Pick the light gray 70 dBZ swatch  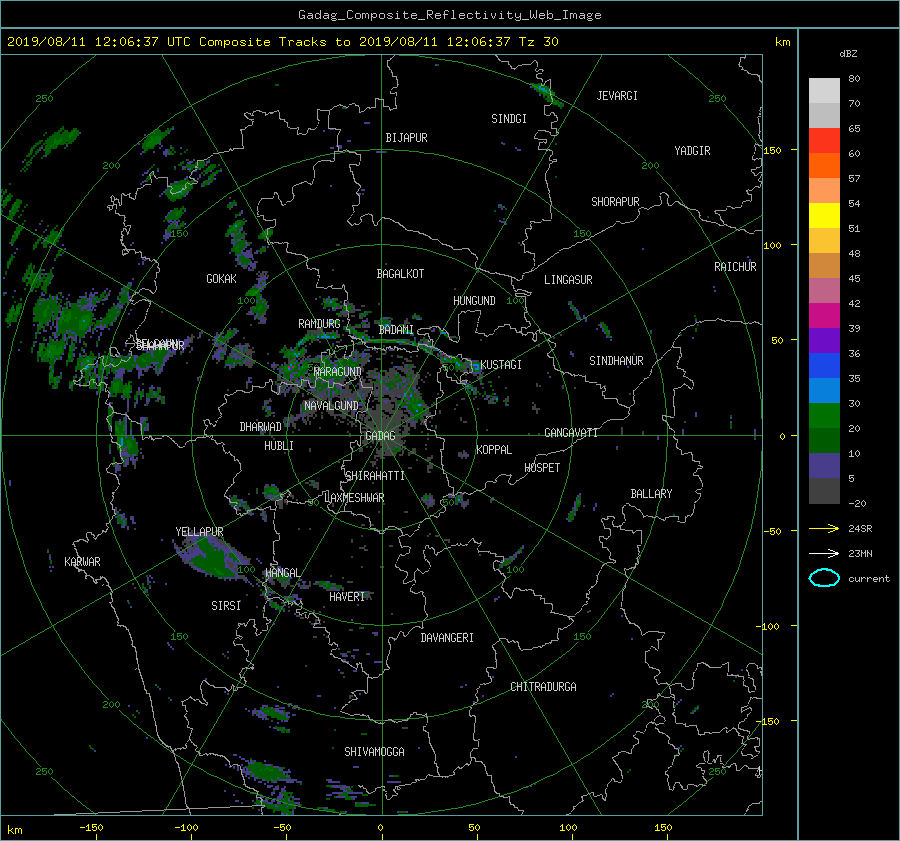(824, 91)
